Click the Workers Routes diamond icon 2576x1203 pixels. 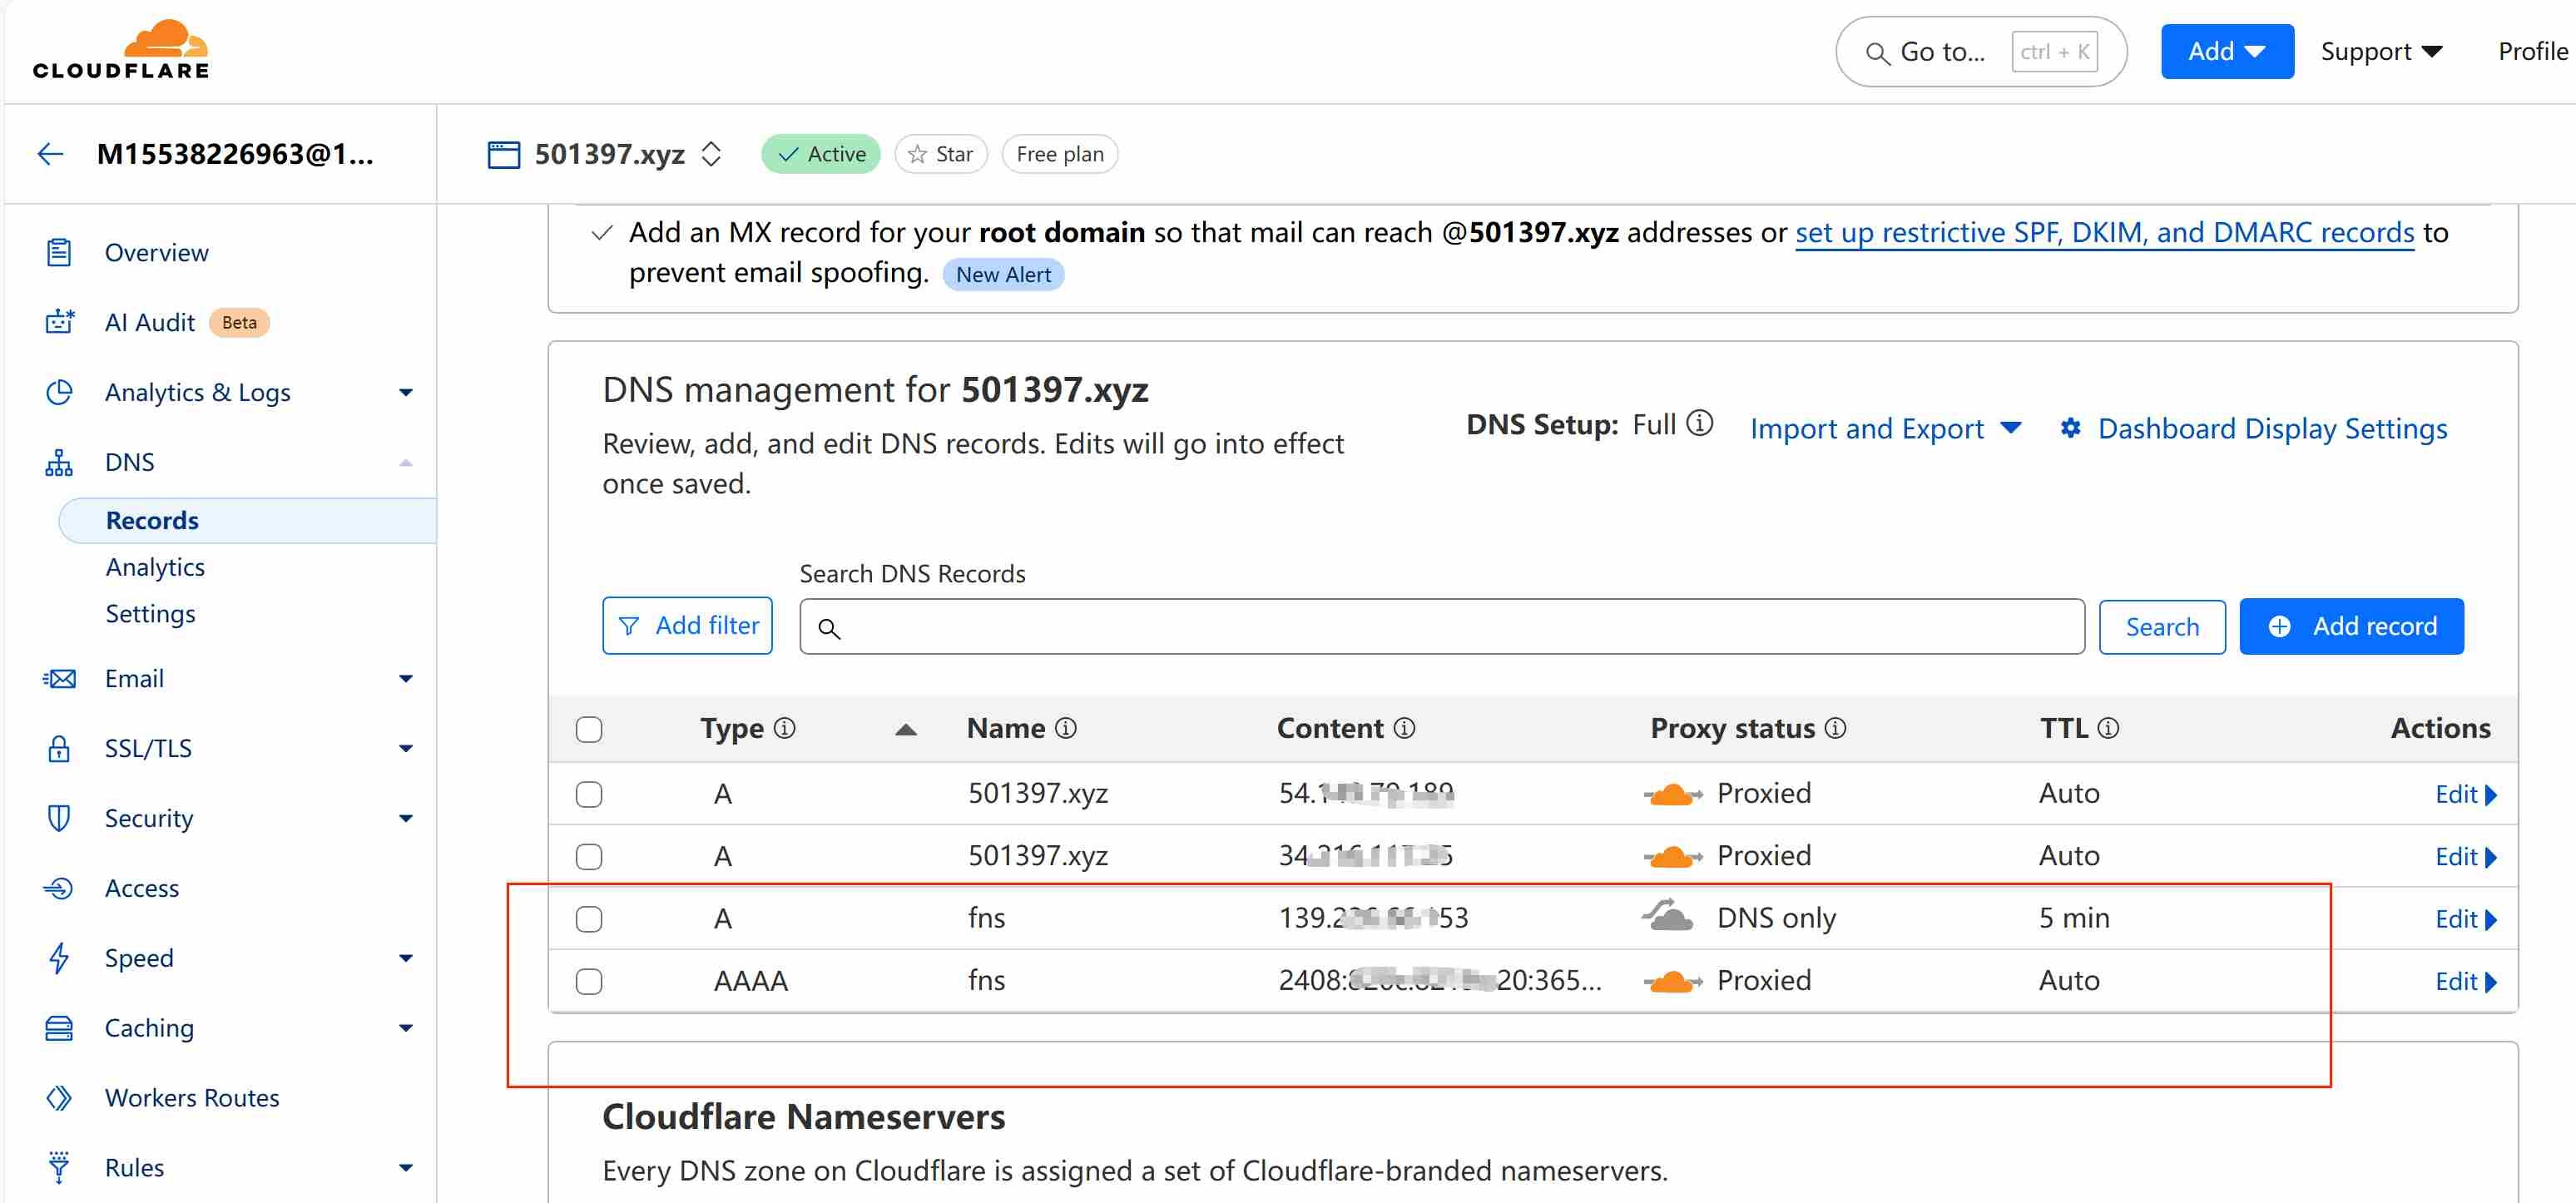point(59,1098)
